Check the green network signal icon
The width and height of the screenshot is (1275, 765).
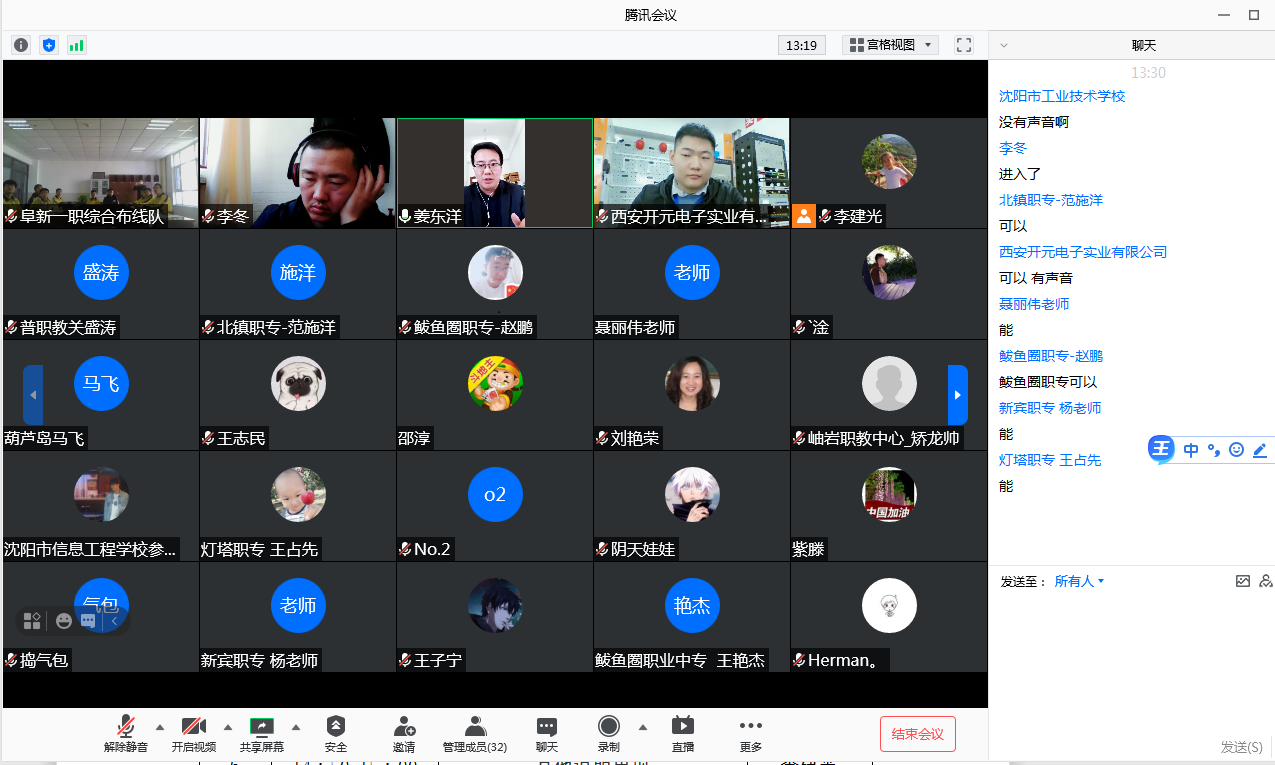(77, 45)
